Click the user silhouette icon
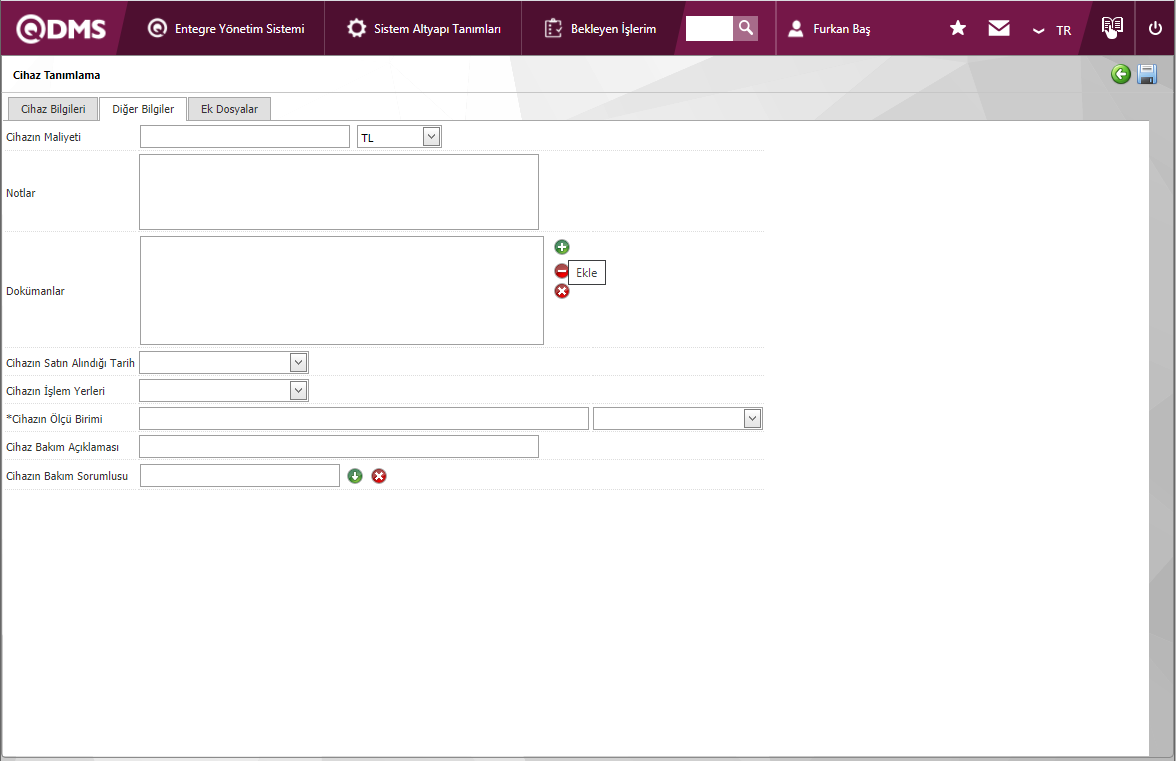This screenshot has height=761, width=1176. coord(796,28)
